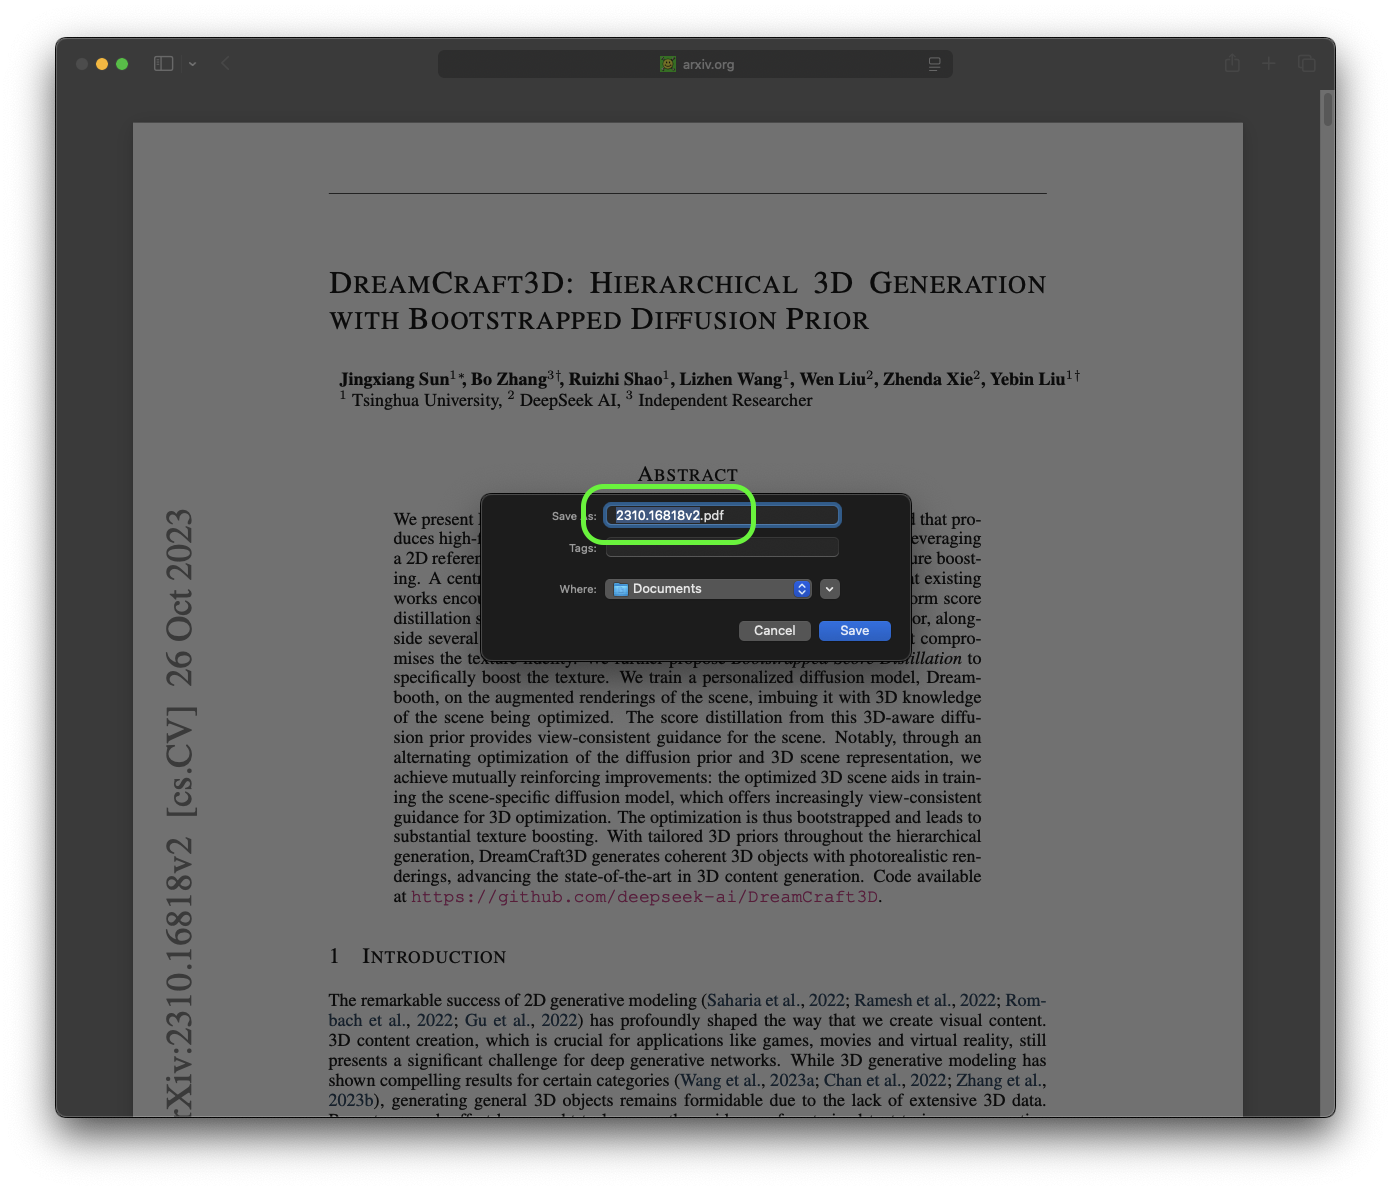Follow the Saharia et al. citation link
Screen dimensions: 1391x1191
753,1000
